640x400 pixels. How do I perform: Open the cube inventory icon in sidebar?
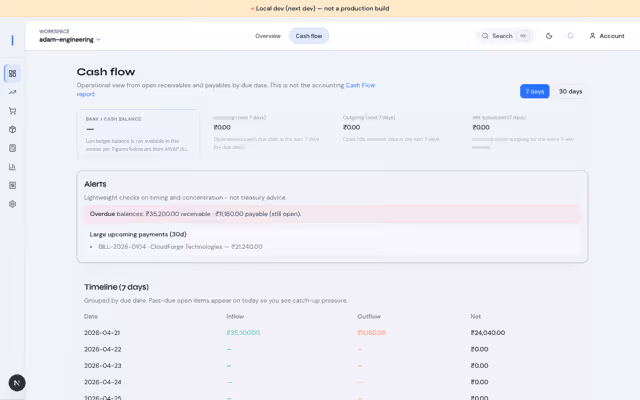coord(13,129)
